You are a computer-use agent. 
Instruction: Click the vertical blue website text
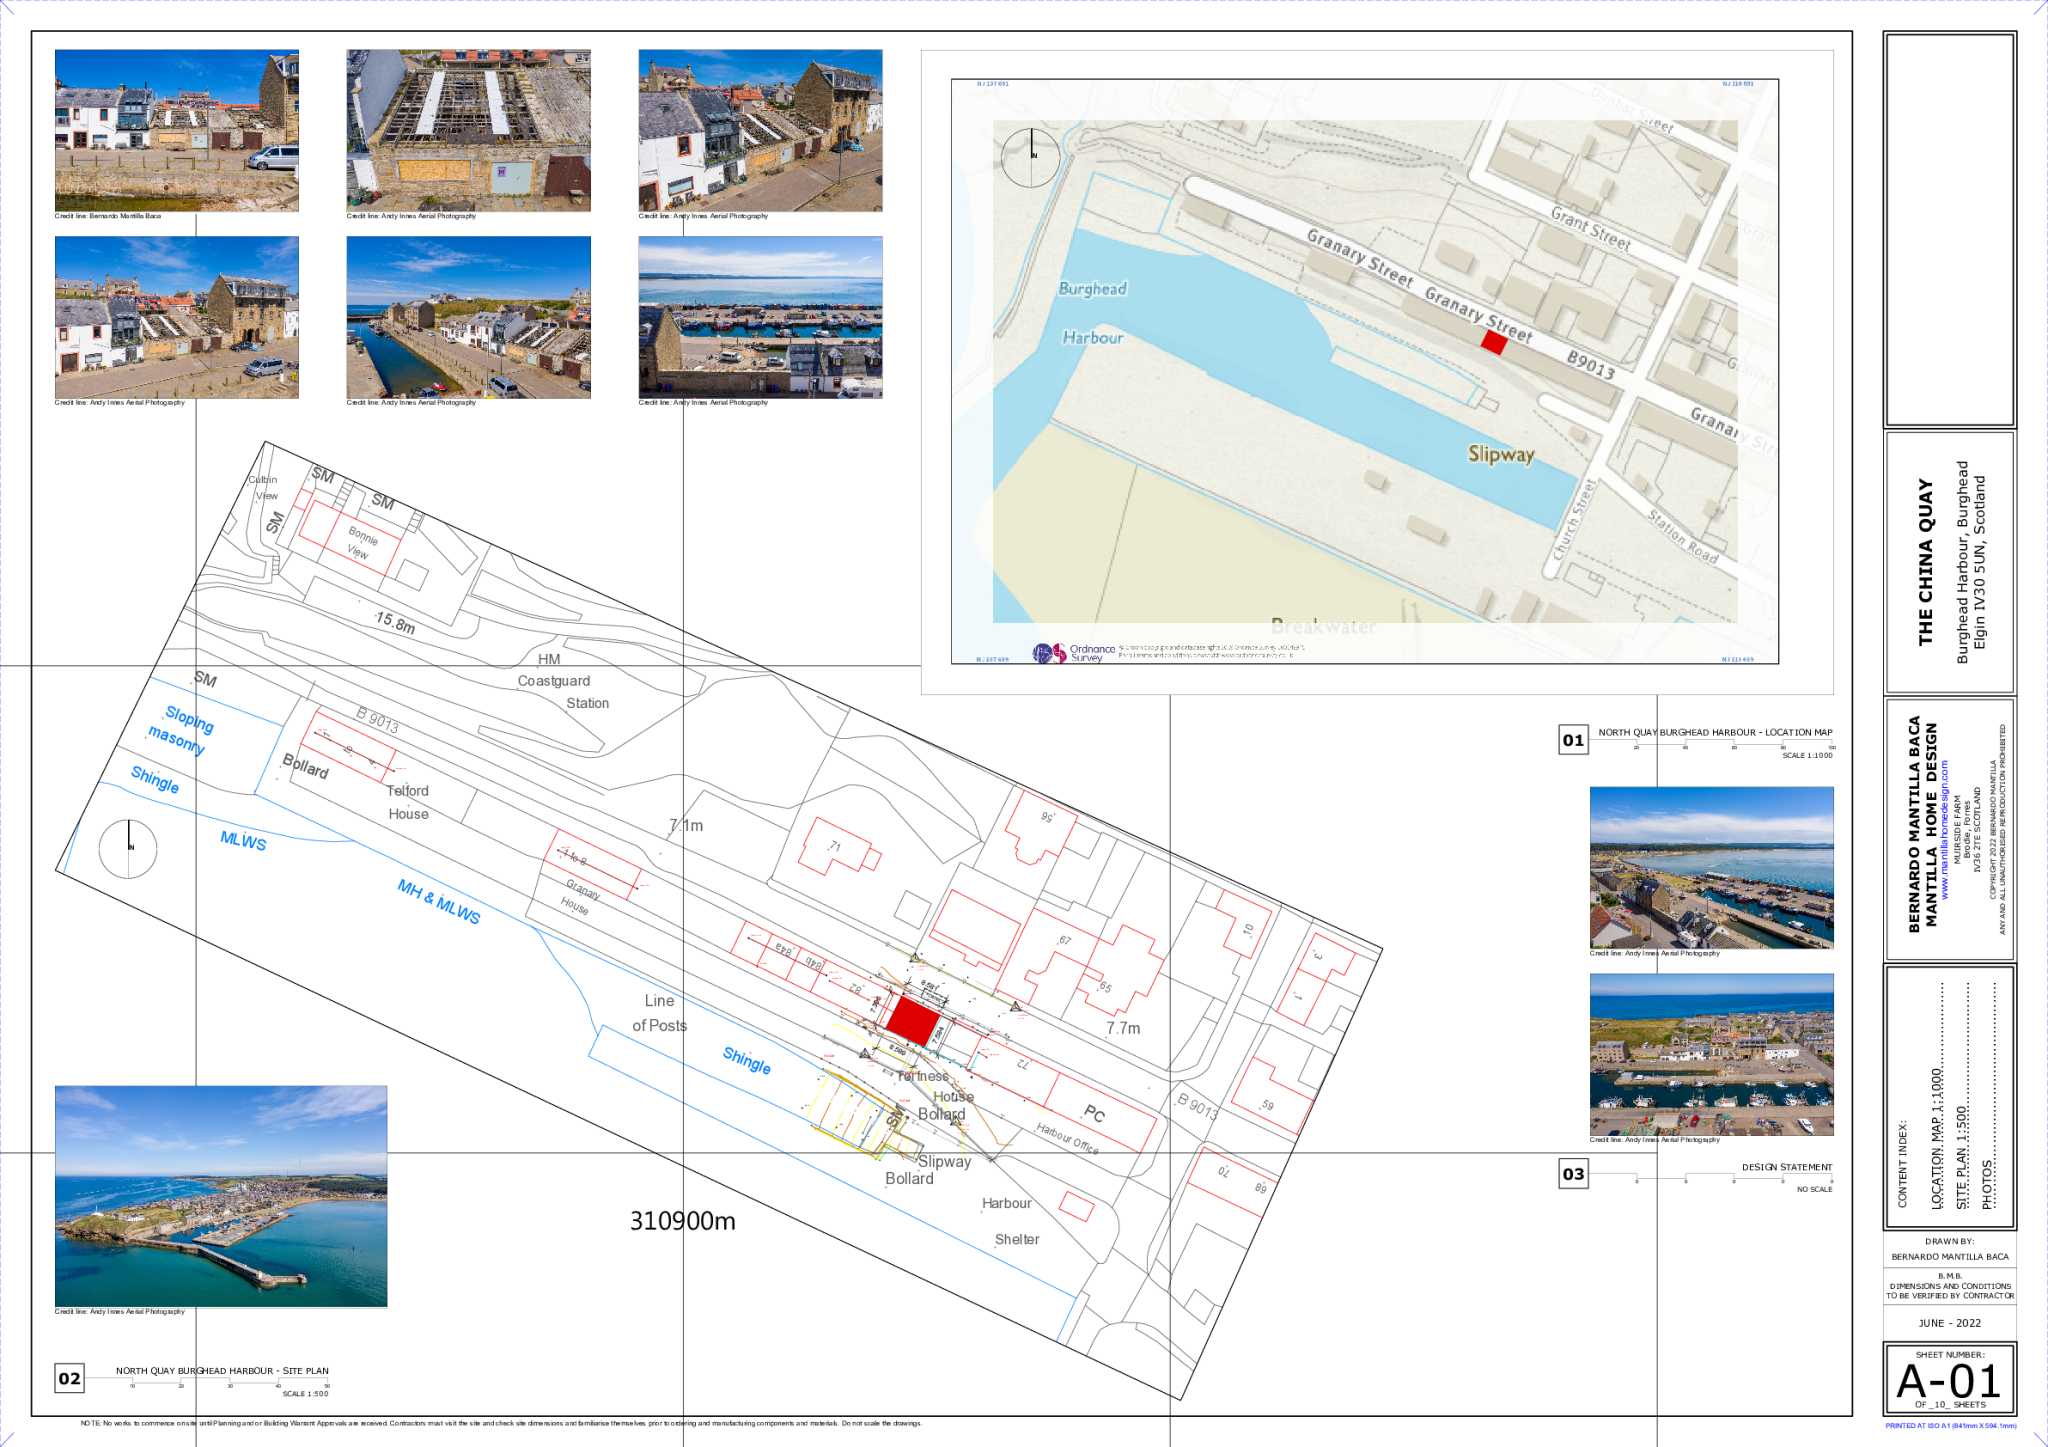point(1944,829)
